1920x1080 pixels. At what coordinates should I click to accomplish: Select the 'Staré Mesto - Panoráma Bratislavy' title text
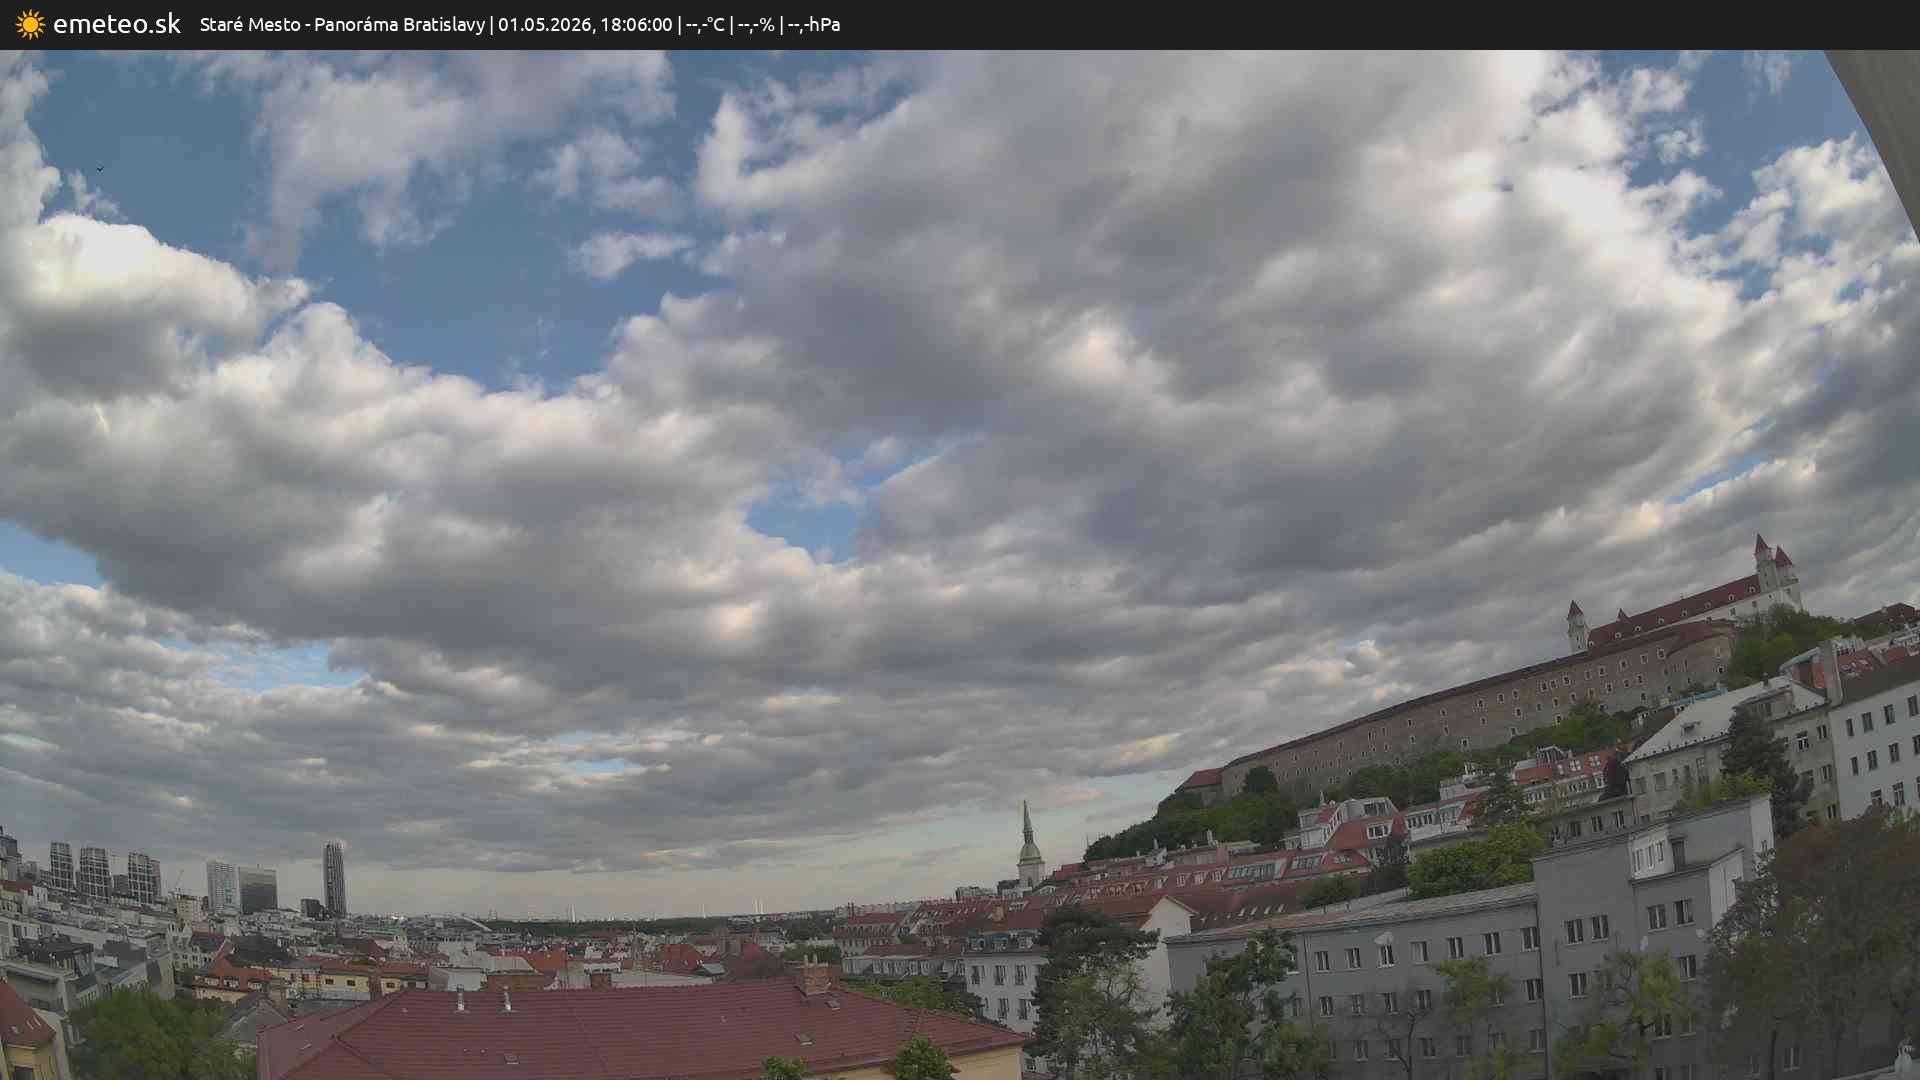[x=342, y=25]
